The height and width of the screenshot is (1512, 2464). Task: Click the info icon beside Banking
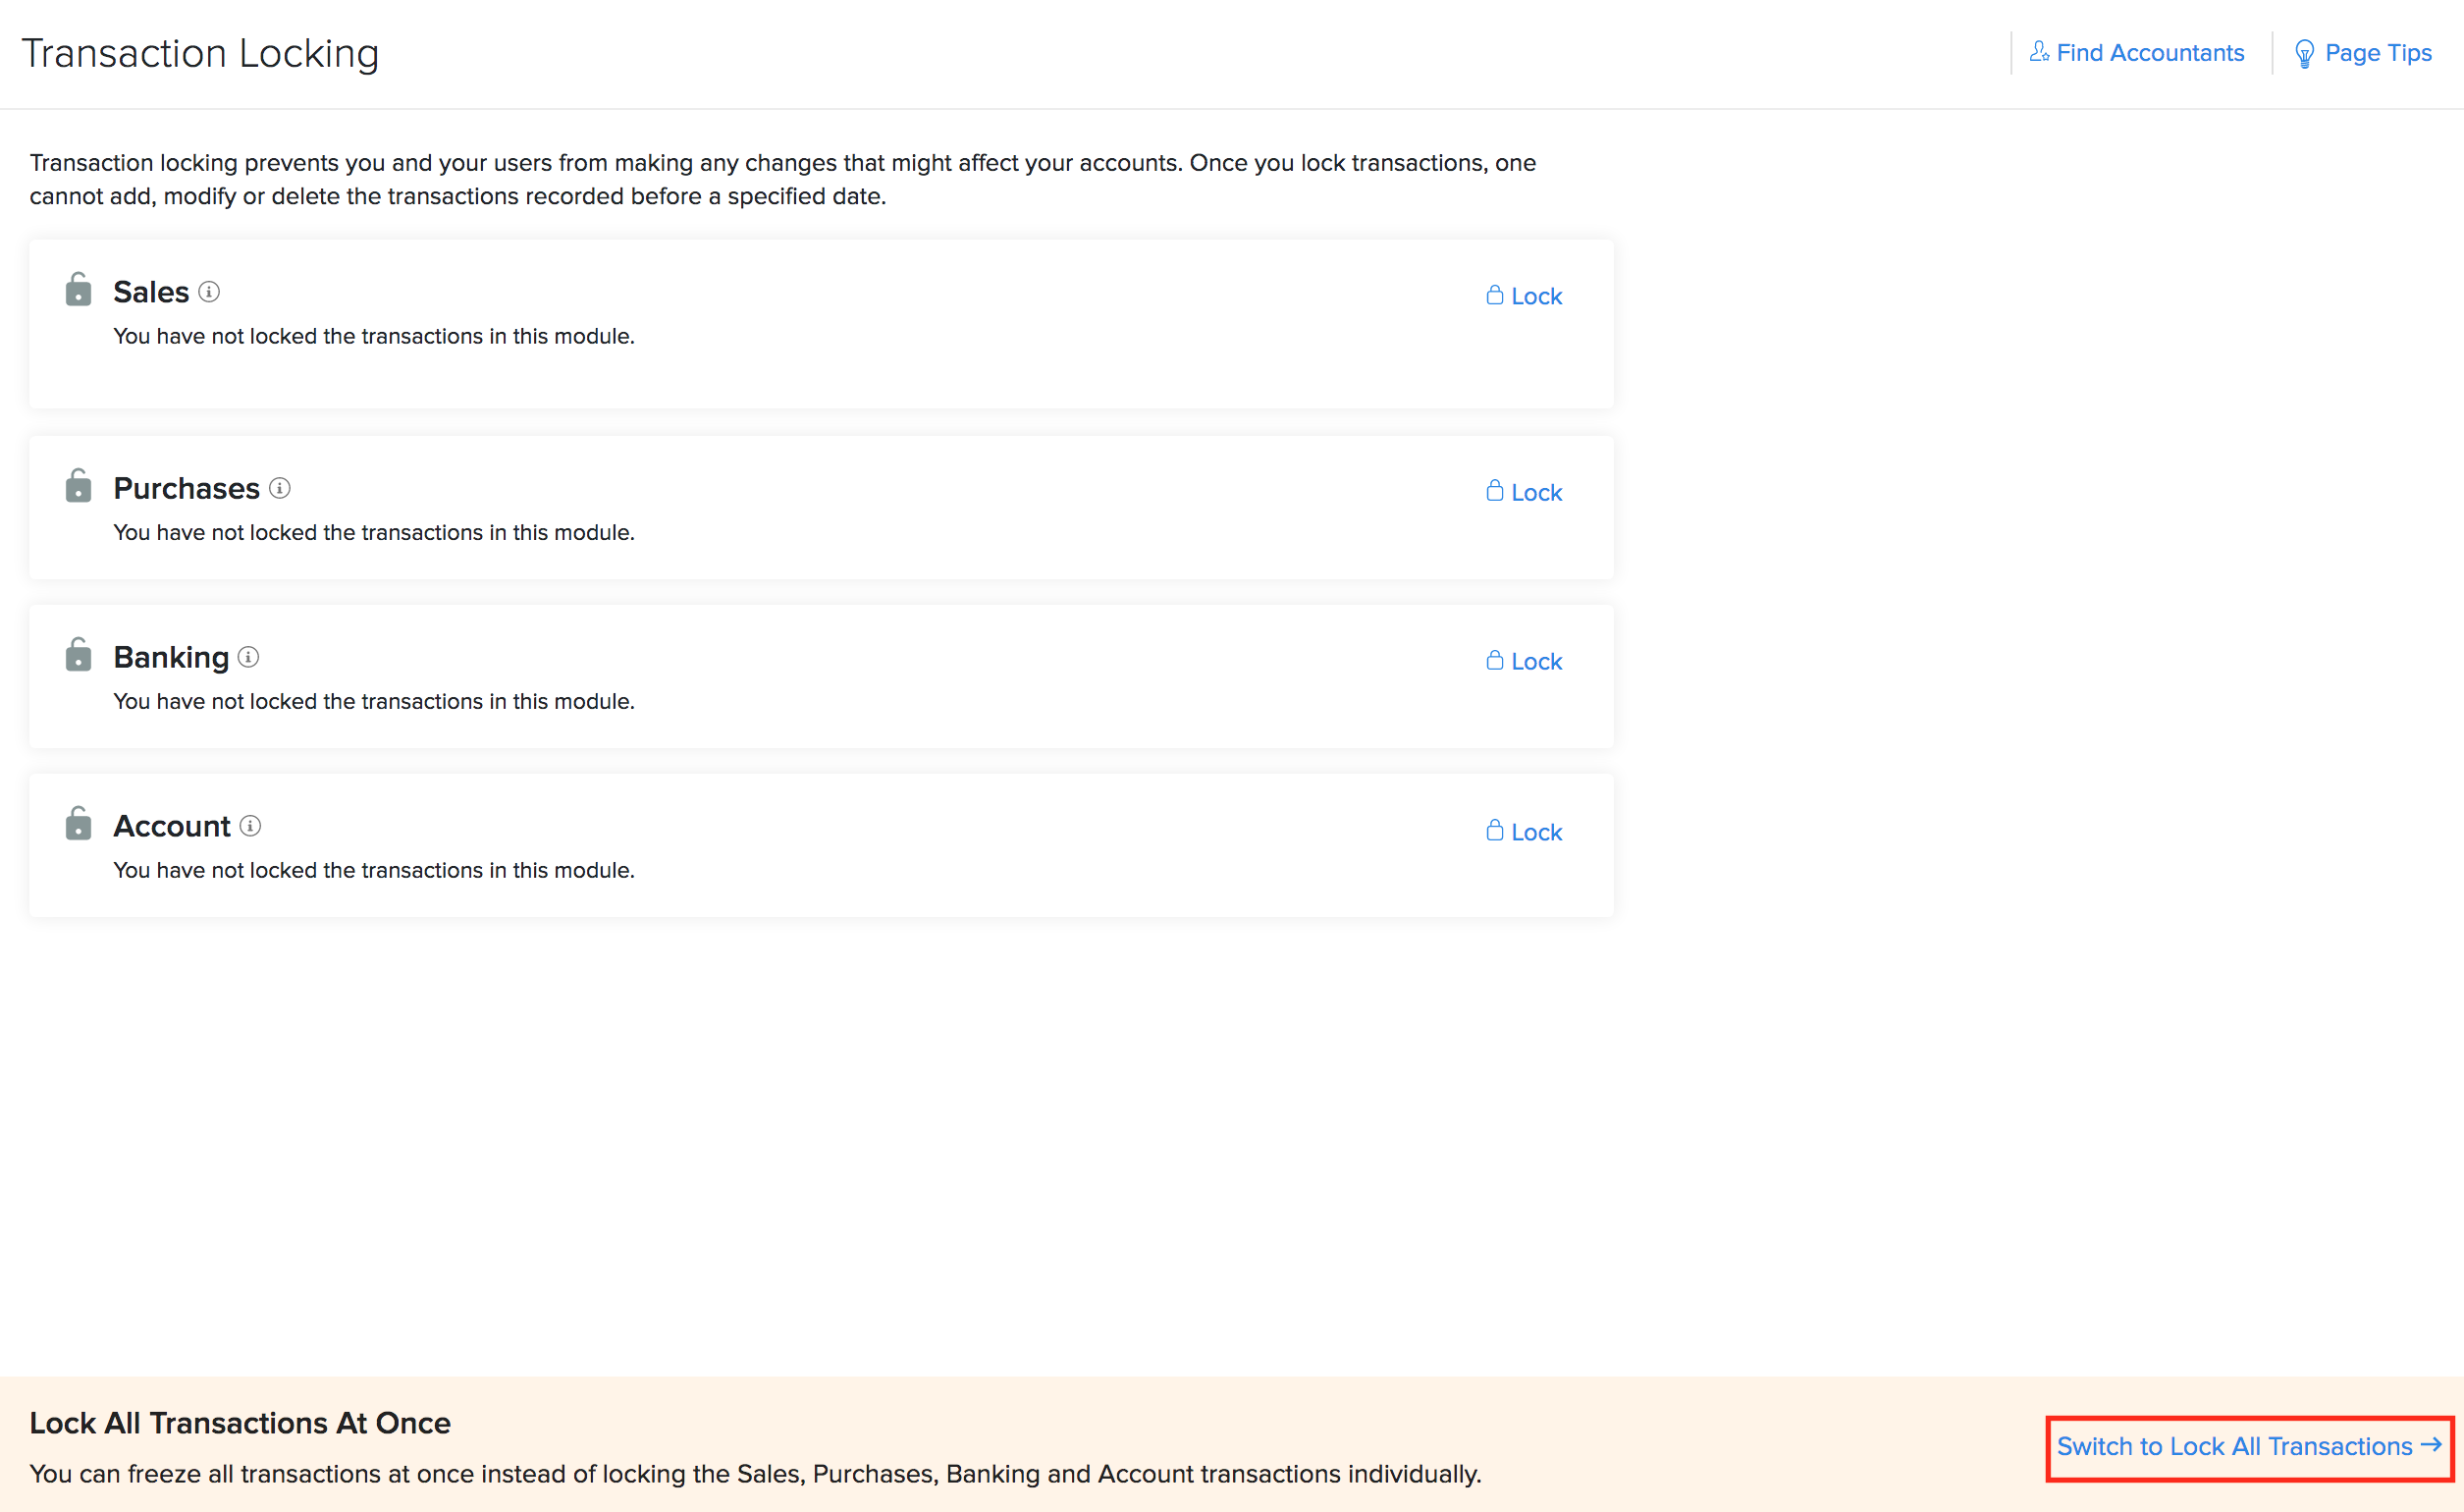(249, 657)
